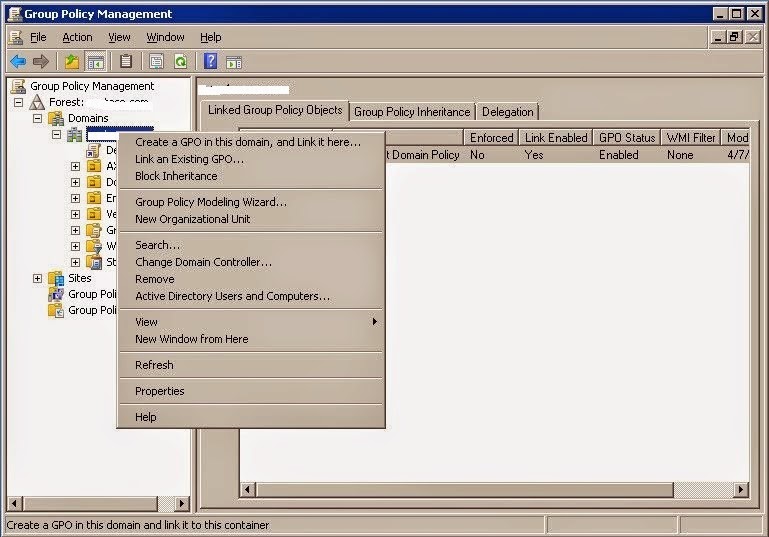Image resolution: width=769 pixels, height=537 pixels.
Task: Click the 'Enabled' GPO Status cell
Action: tap(619, 155)
